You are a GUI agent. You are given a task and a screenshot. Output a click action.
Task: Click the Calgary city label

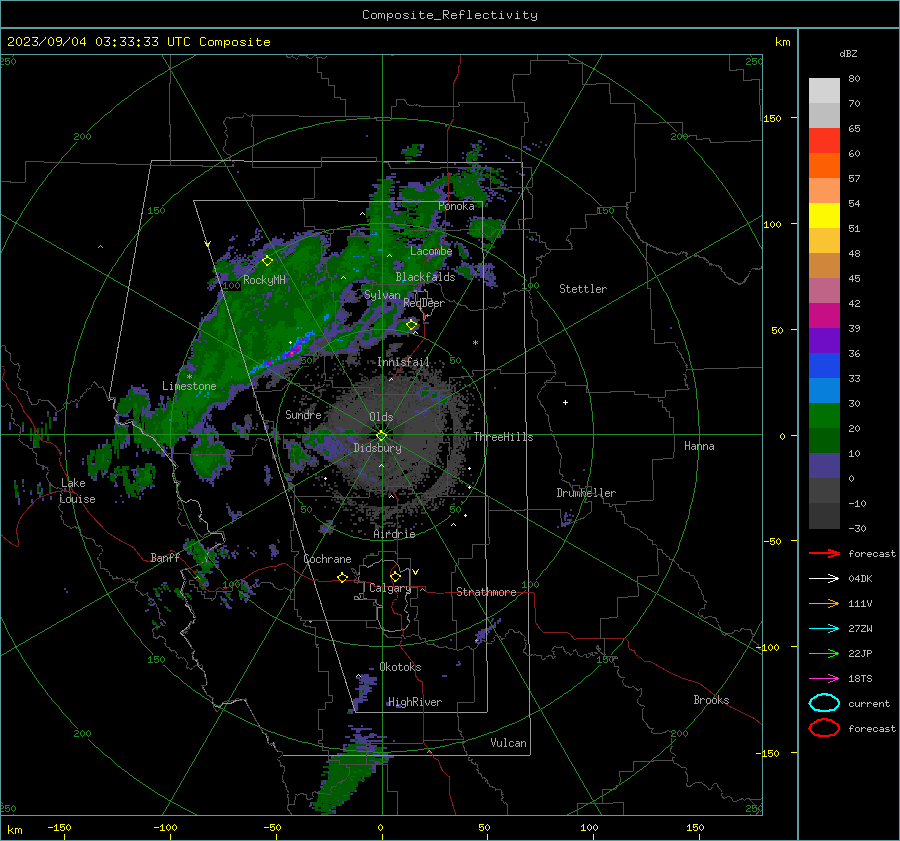pos(390,588)
